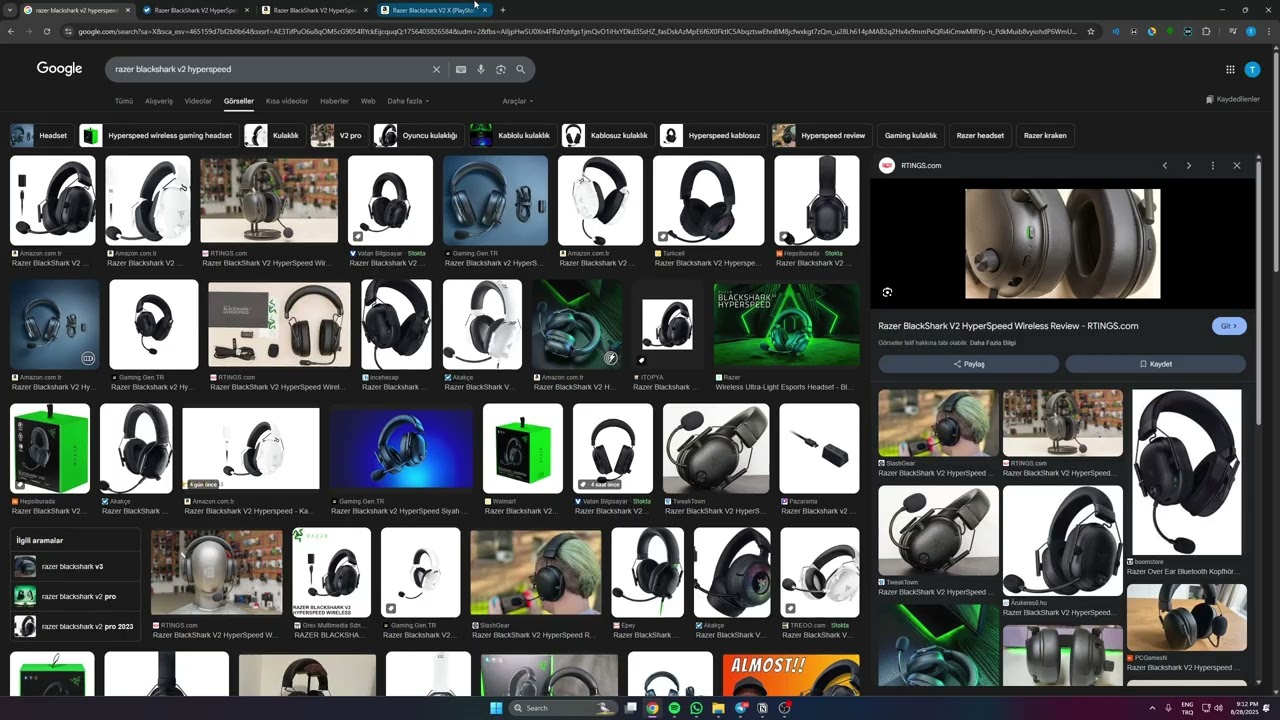Click the Git button in preview panel

1229,326
